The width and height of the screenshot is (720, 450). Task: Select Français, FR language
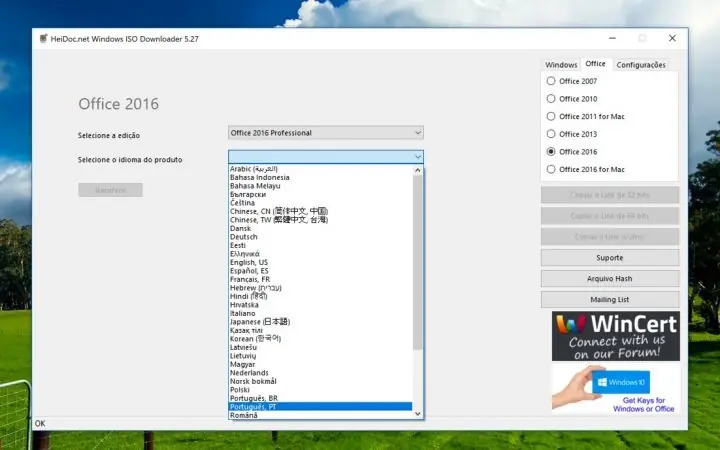321,279
